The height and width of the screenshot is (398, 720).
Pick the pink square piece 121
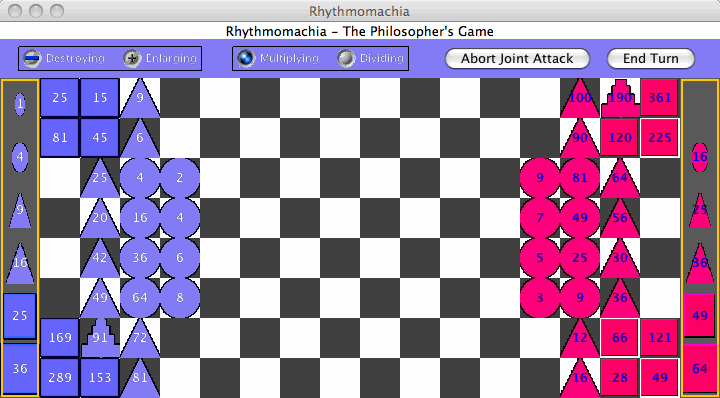coord(660,338)
